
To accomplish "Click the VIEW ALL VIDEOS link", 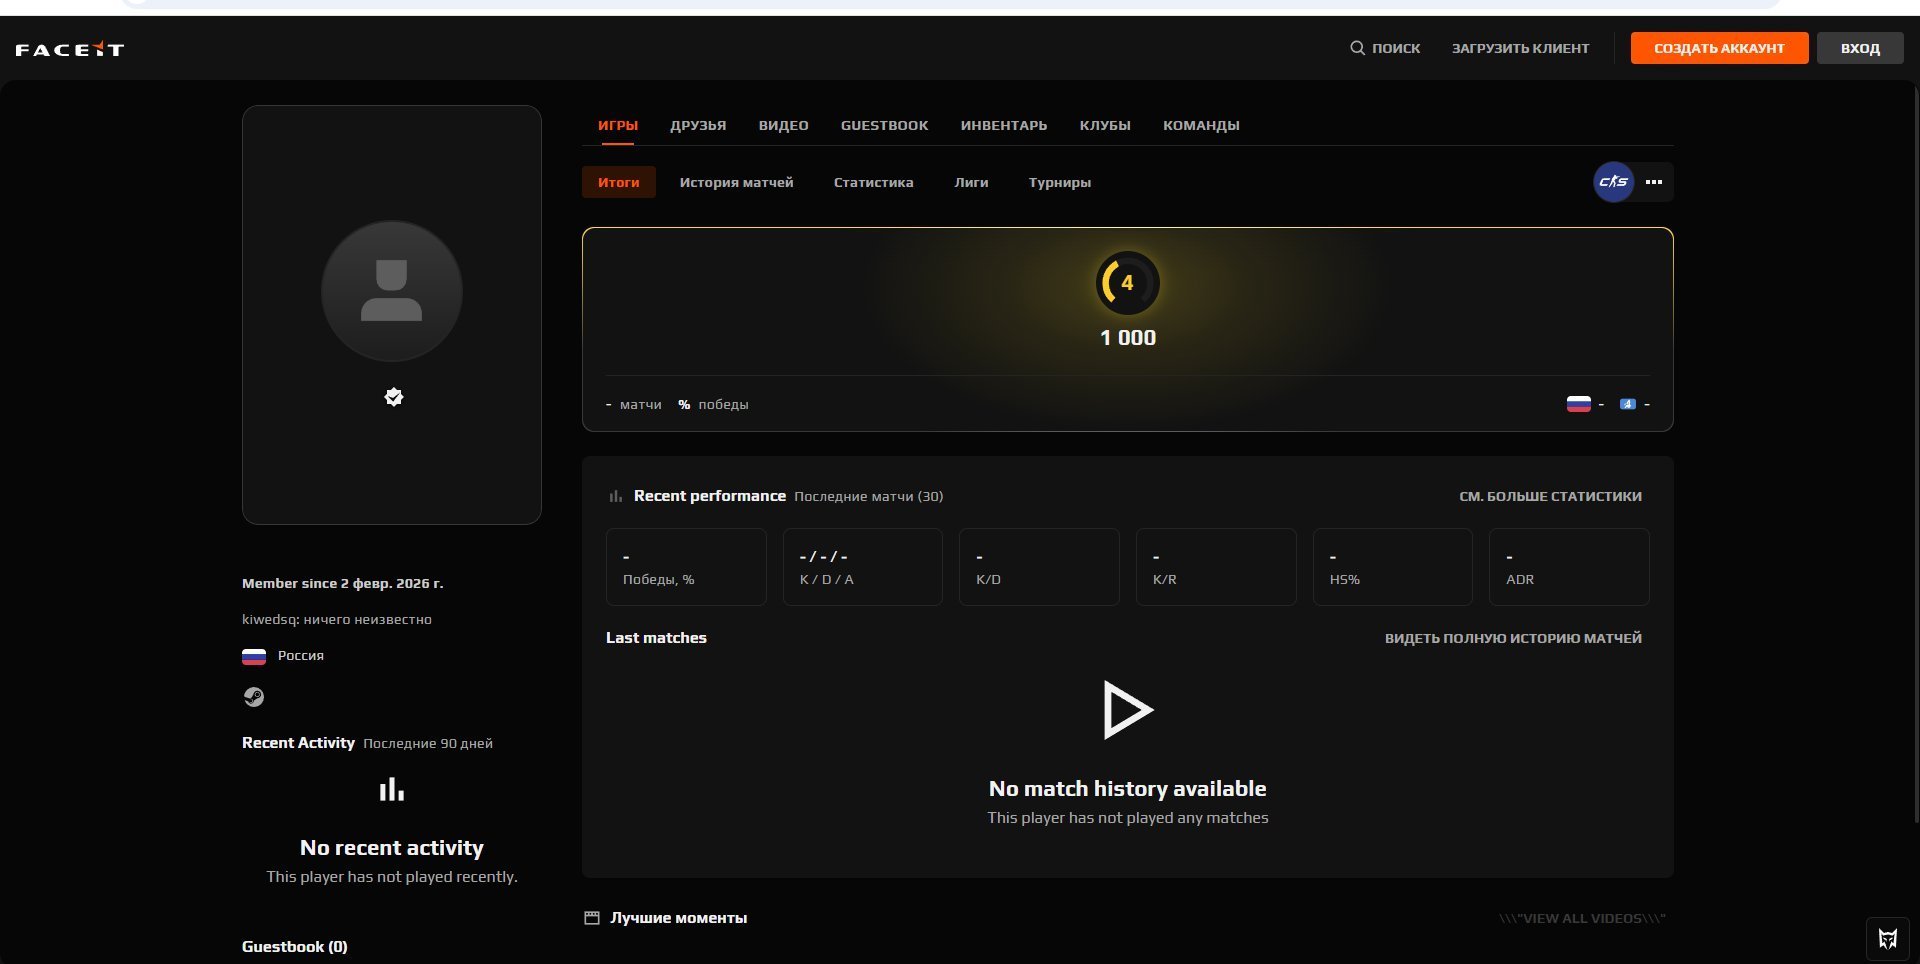I will click(x=1582, y=918).
